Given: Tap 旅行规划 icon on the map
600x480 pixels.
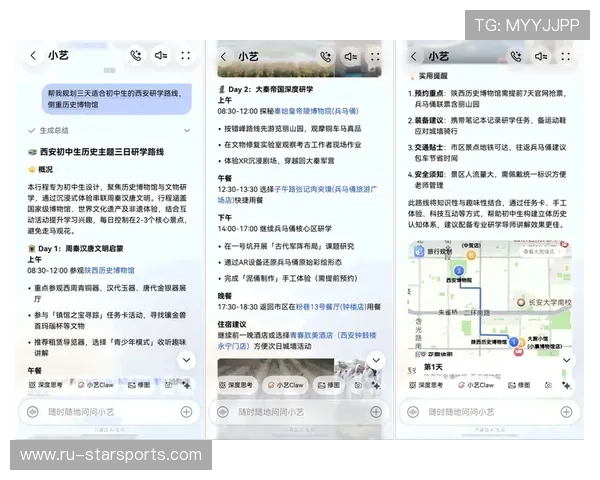Looking at the screenshot, I should click(420, 251).
